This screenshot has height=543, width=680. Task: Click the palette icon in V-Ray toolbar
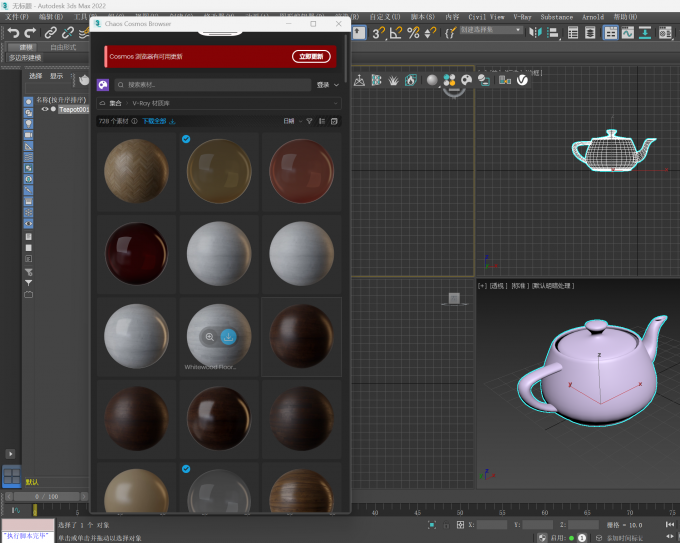tap(466, 80)
